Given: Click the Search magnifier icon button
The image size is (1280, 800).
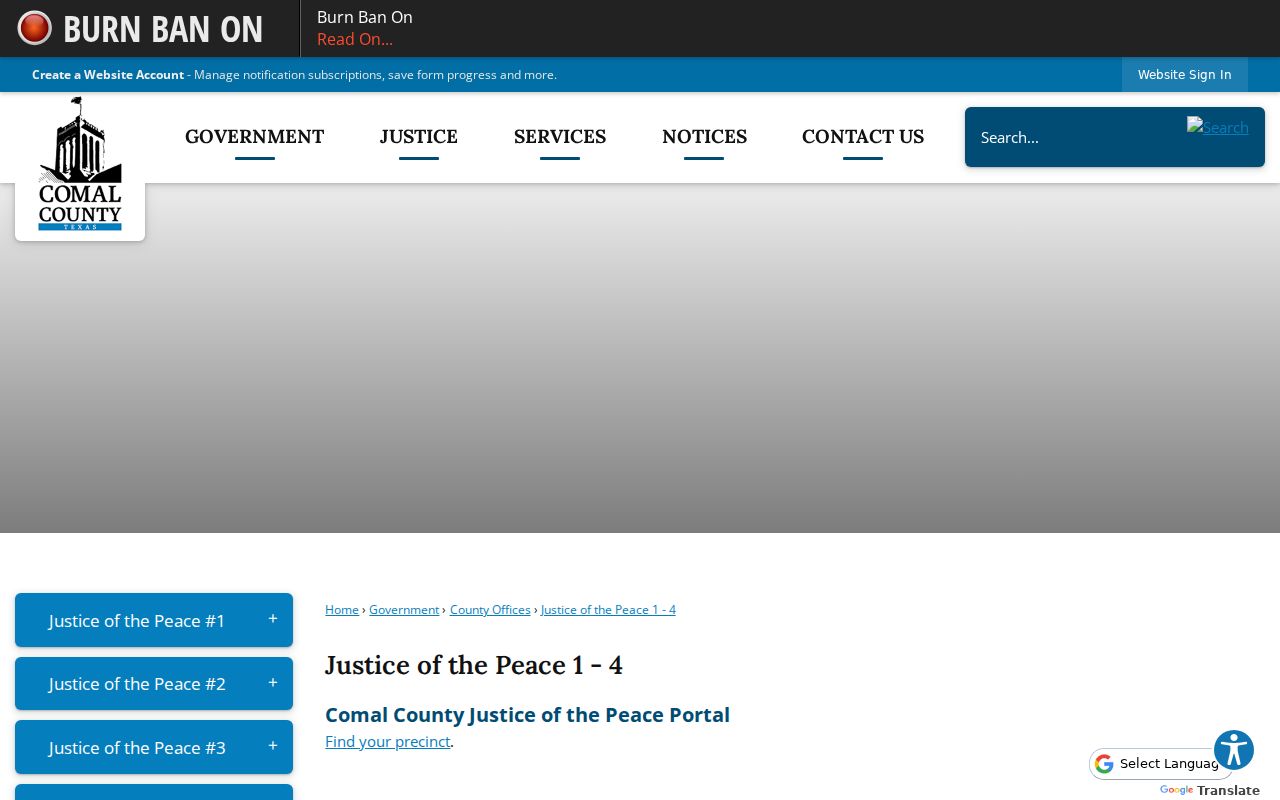Looking at the screenshot, I should click(x=1217, y=127).
